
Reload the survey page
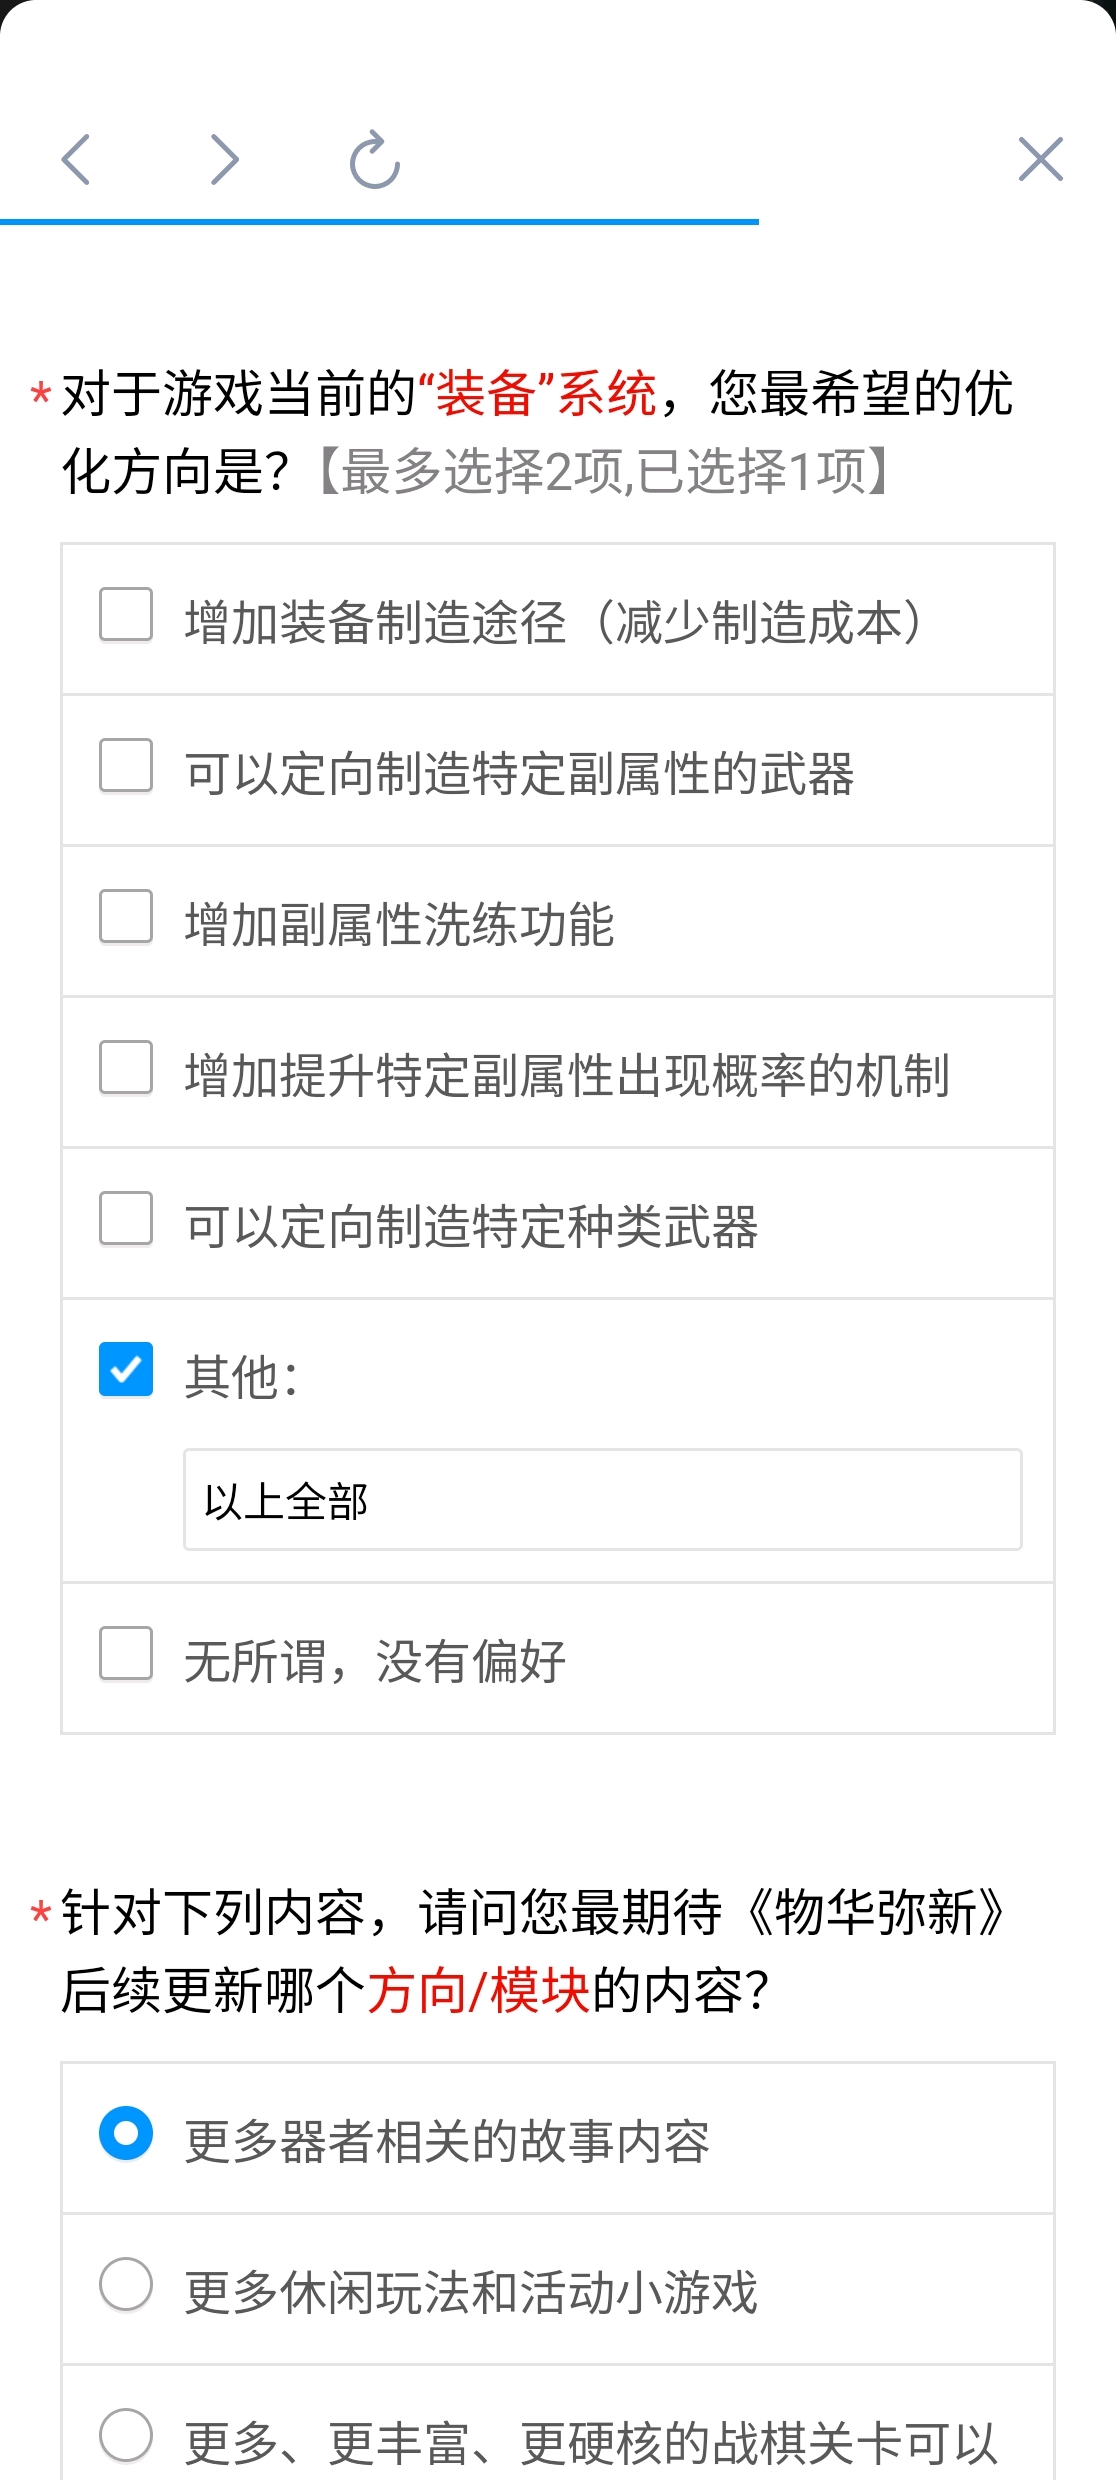coord(375,159)
